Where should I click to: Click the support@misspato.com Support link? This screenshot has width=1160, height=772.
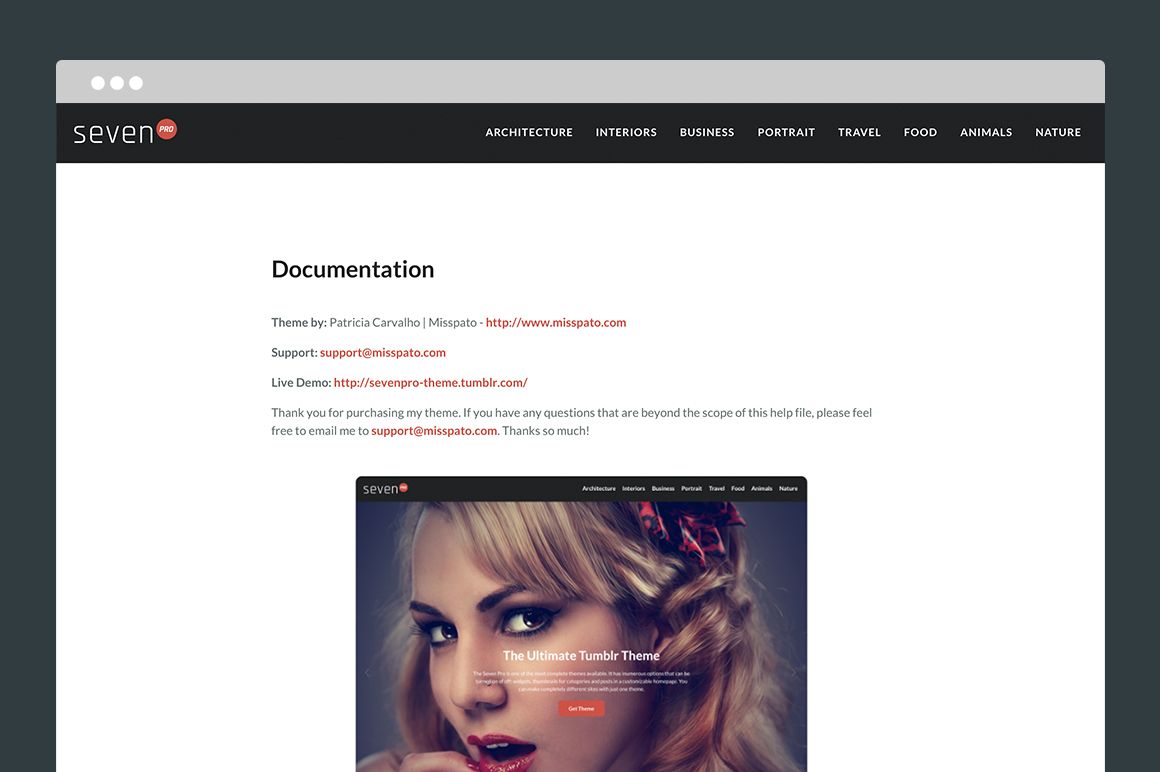pos(382,352)
